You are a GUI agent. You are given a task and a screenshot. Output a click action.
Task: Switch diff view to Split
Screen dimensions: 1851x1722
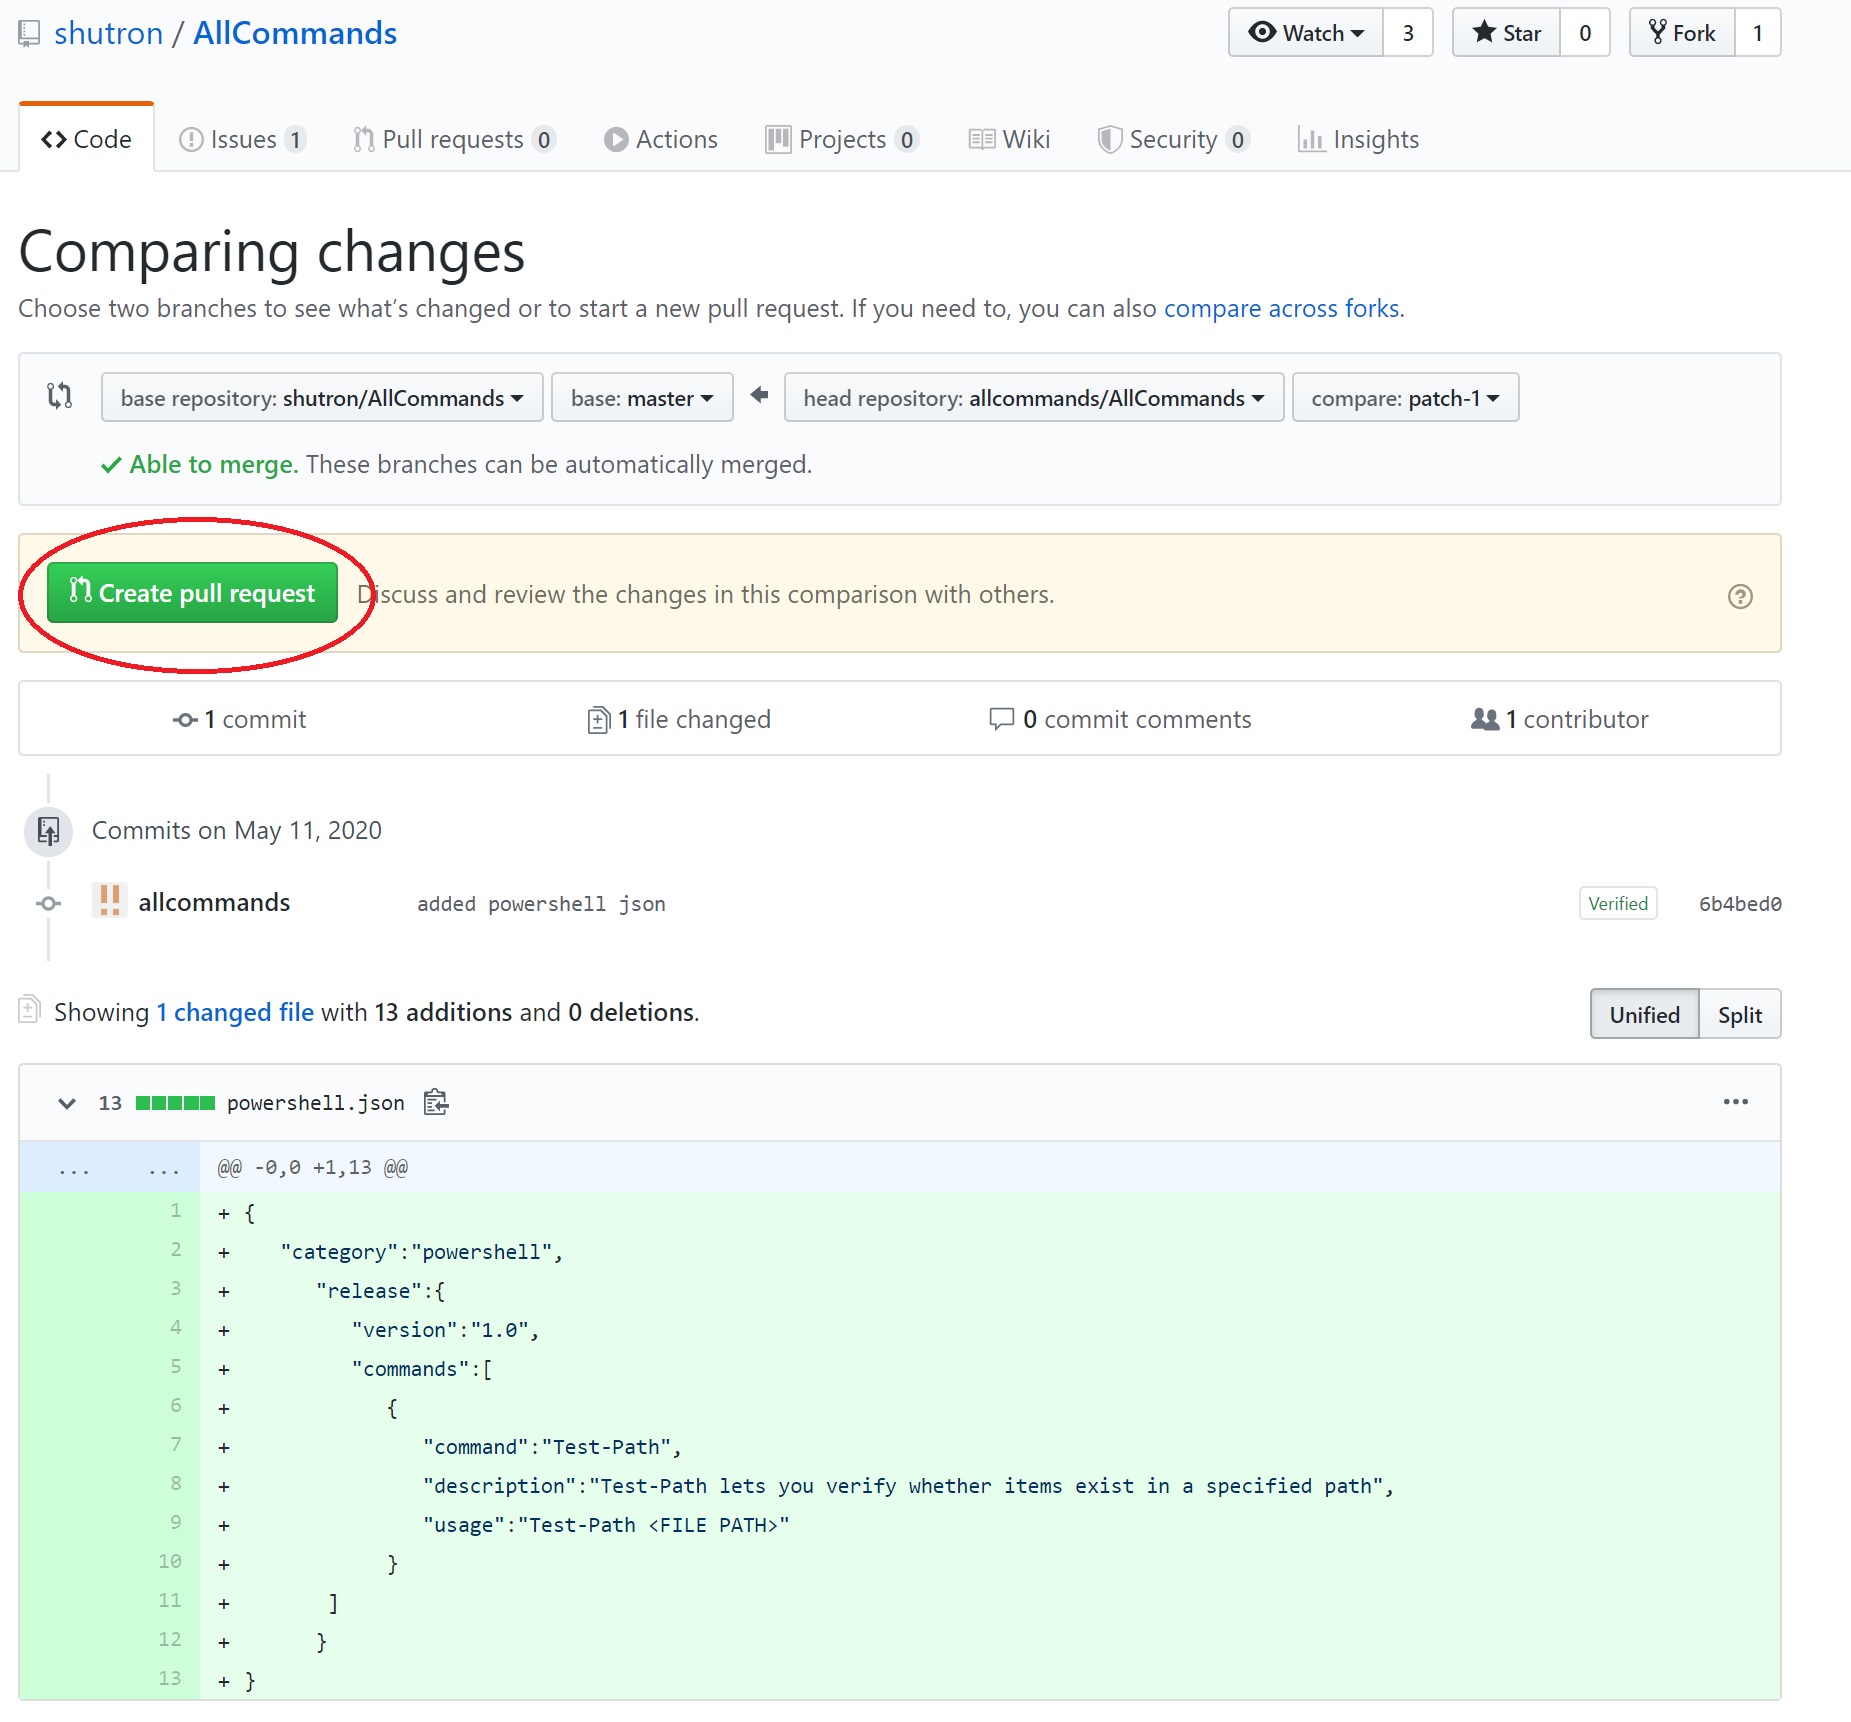pos(1739,1014)
